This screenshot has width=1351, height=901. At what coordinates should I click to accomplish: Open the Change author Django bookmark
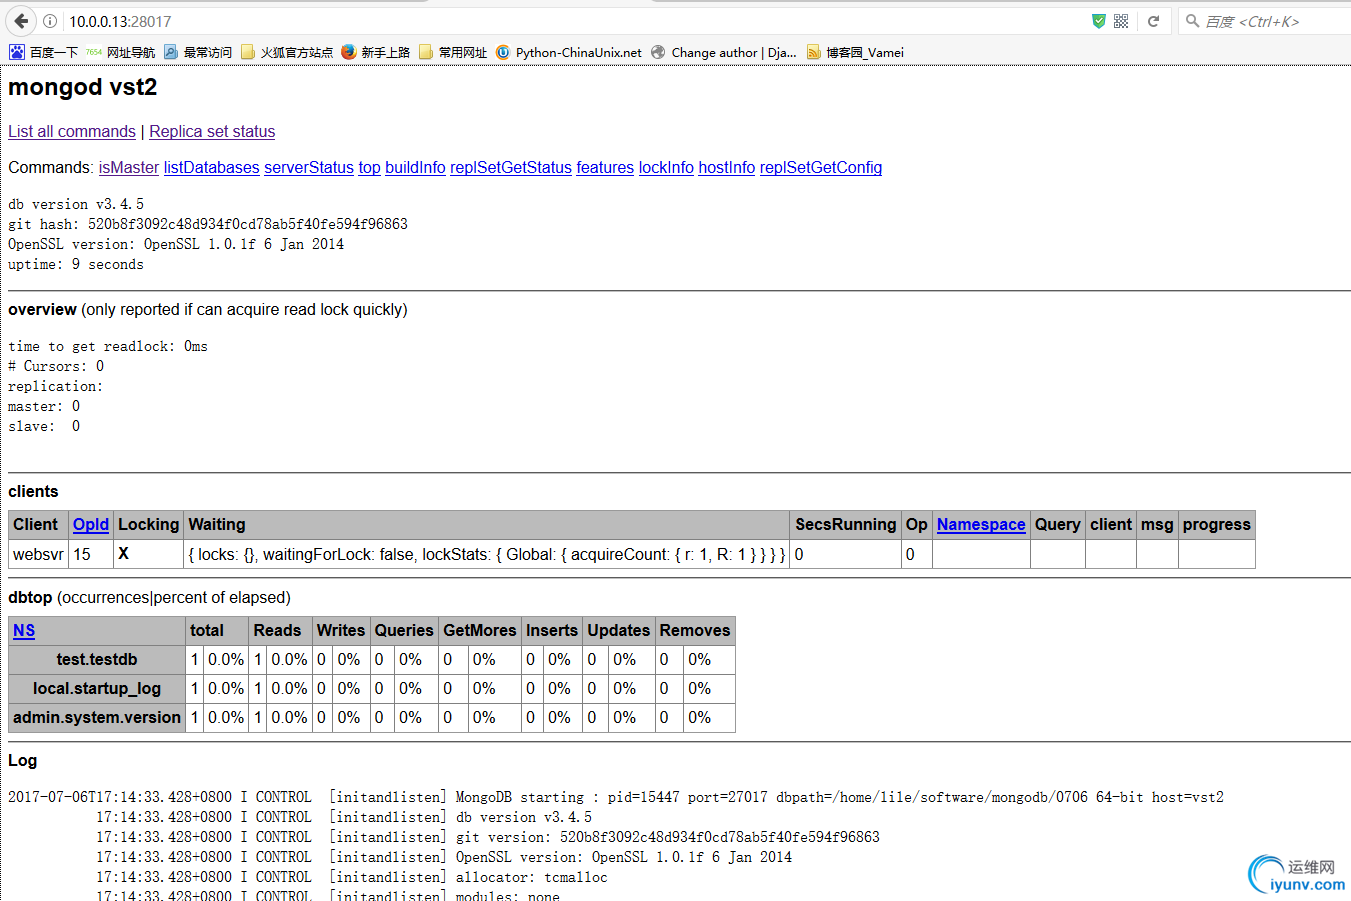(x=724, y=52)
